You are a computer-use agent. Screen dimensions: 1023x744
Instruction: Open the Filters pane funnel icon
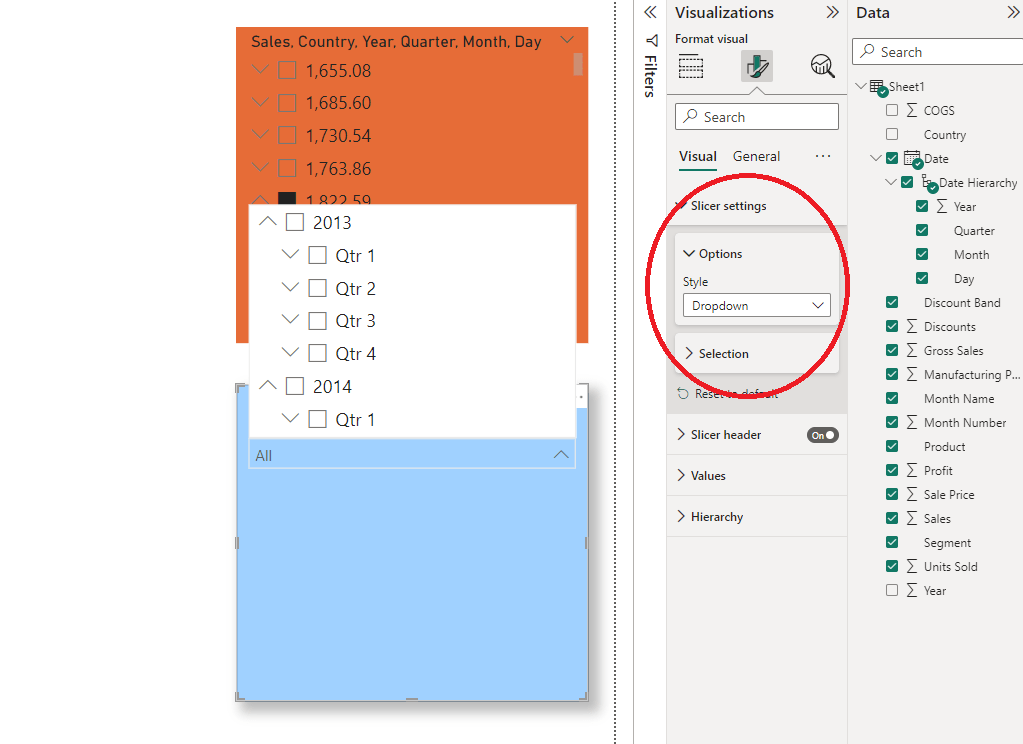coord(652,40)
